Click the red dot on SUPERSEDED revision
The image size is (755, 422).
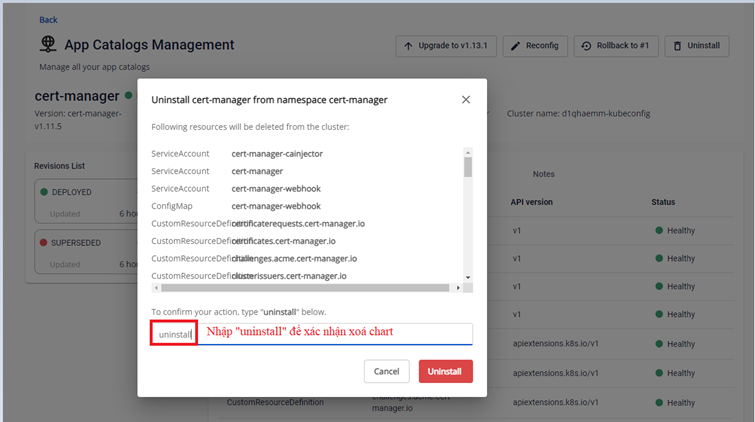pos(44,243)
